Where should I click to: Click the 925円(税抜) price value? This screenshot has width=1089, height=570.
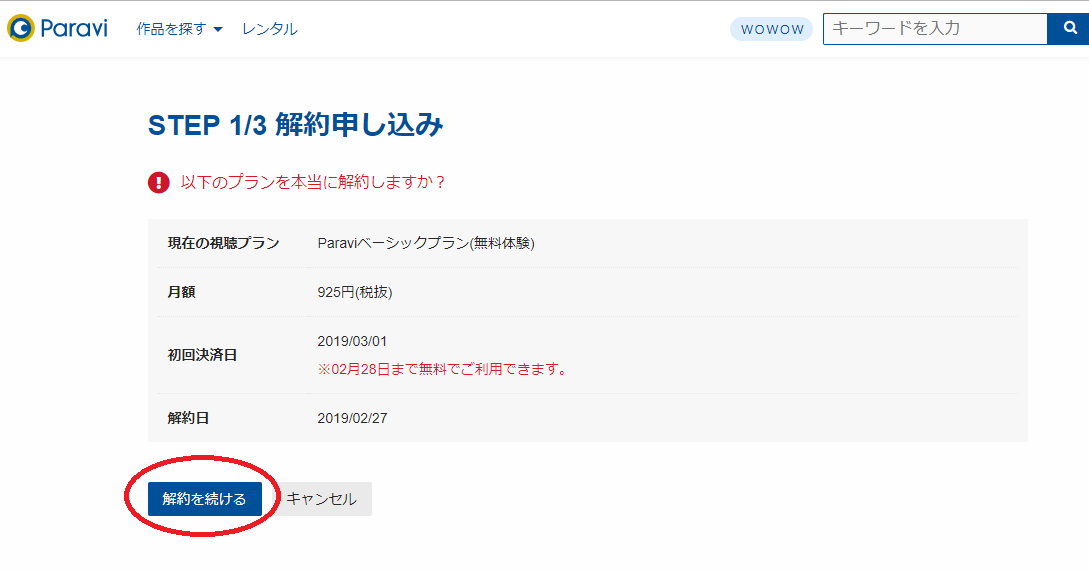click(355, 292)
